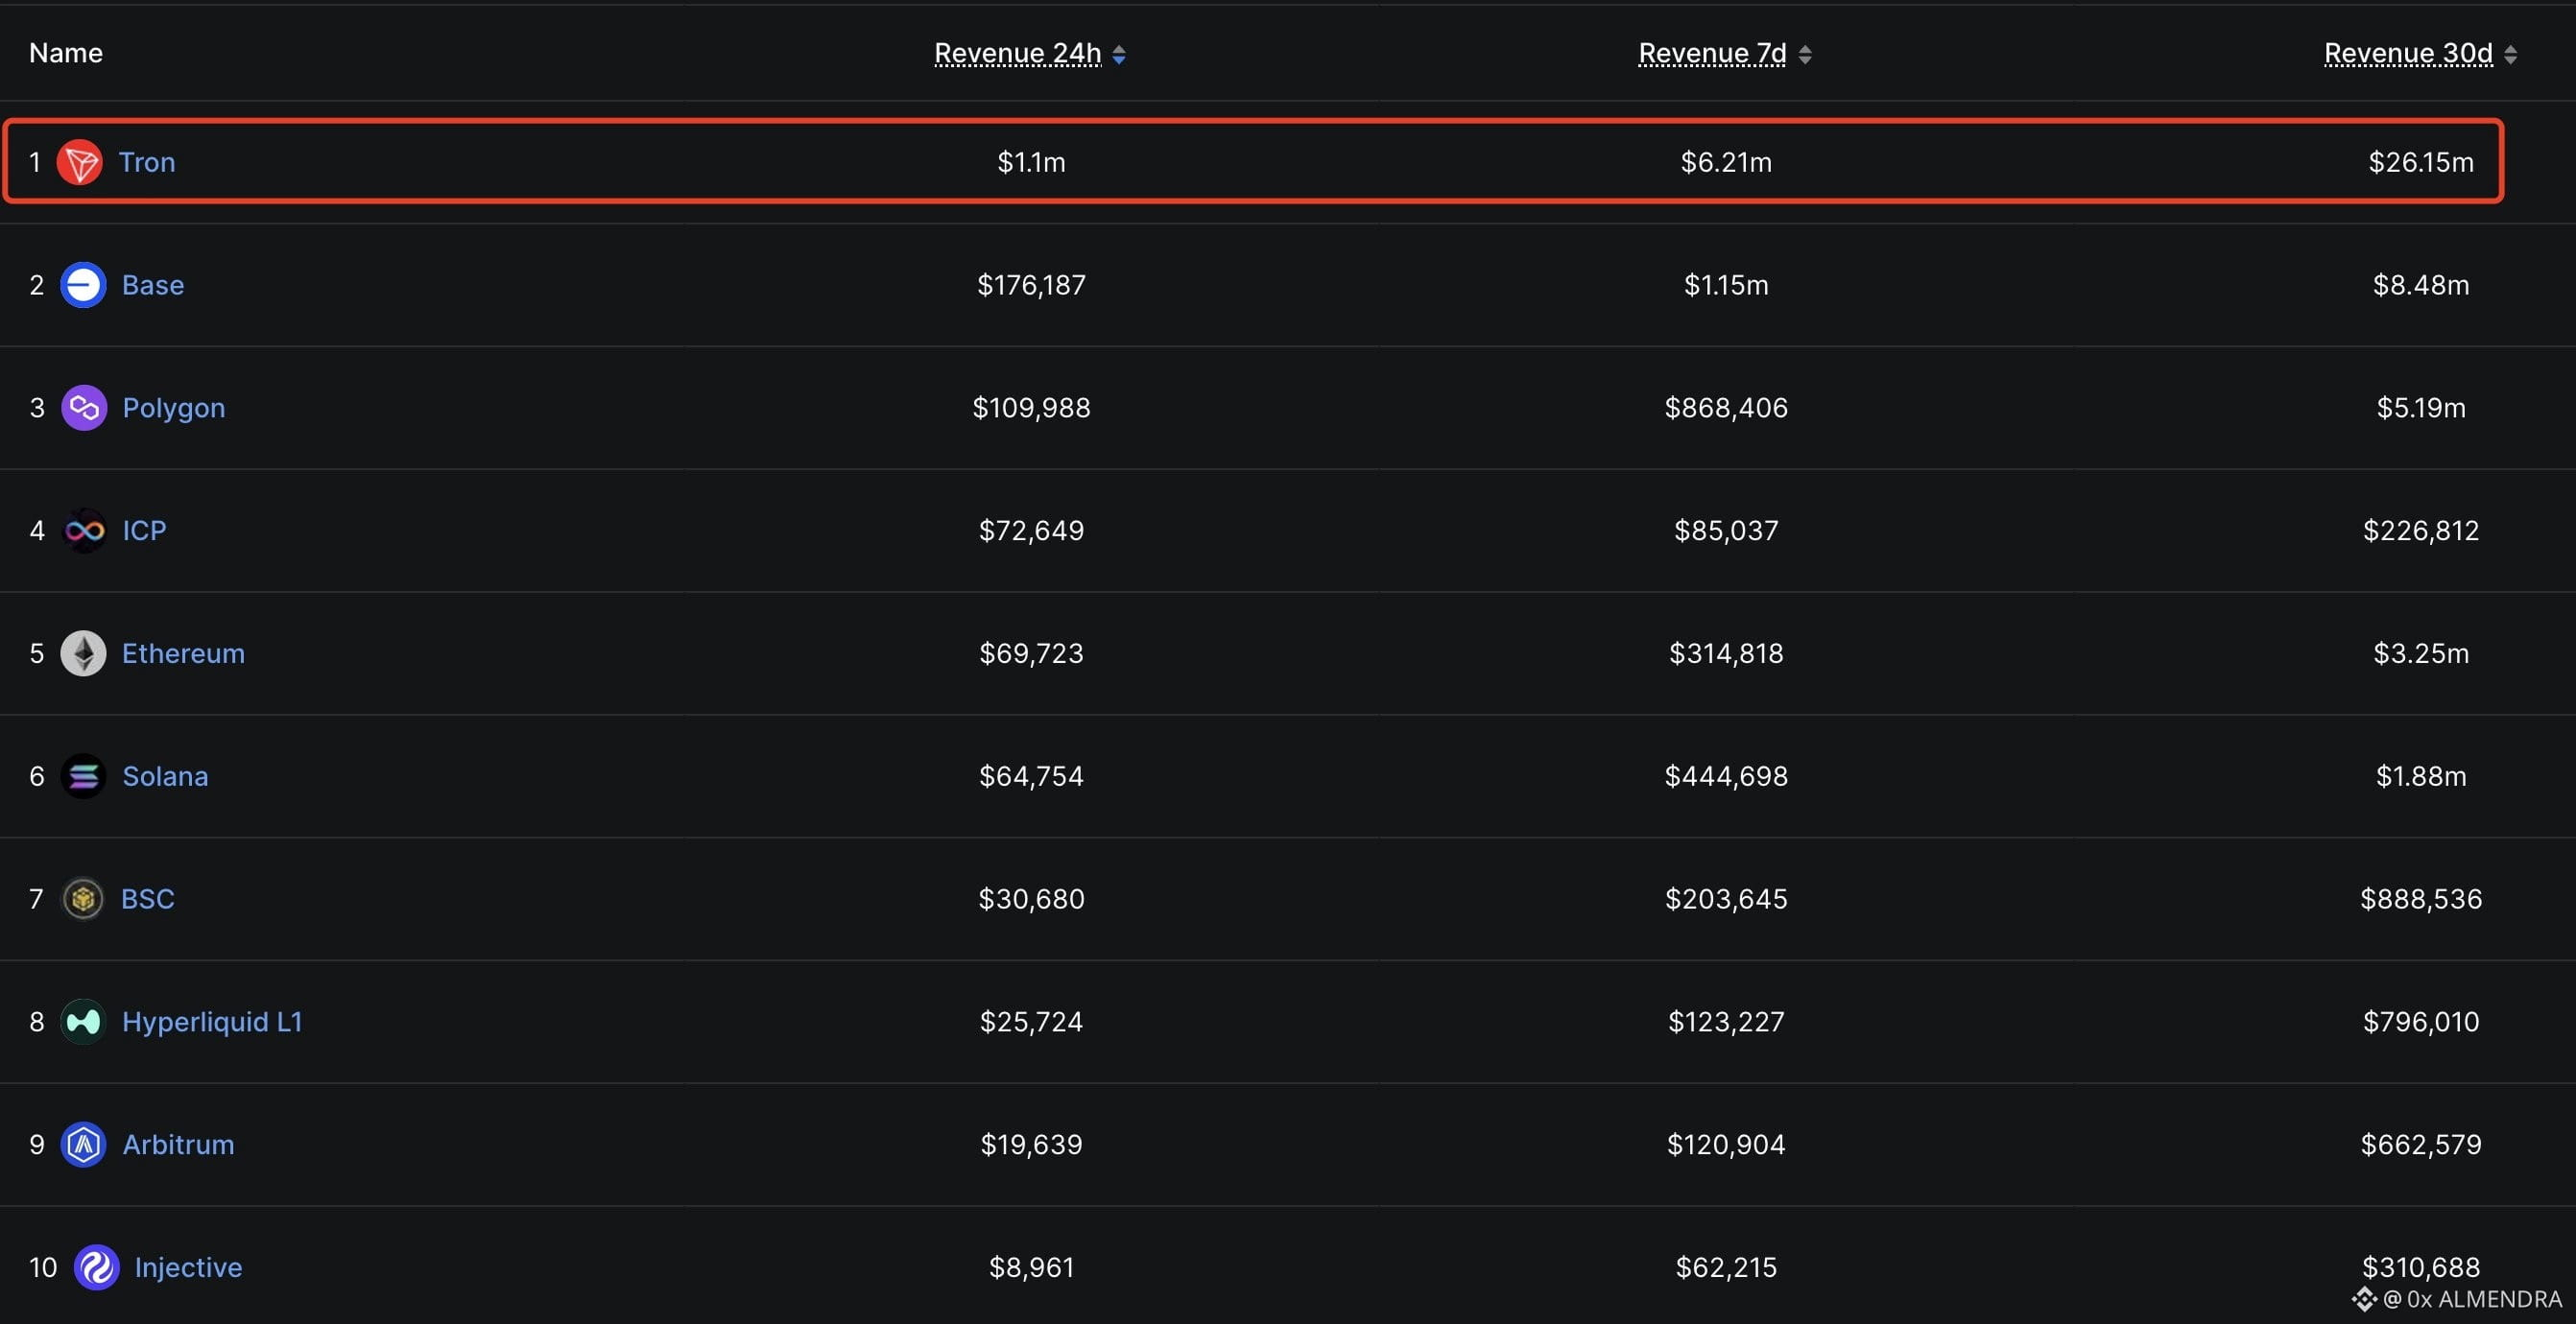Image resolution: width=2576 pixels, height=1324 pixels.
Task: Open the Injective chain link
Action: (x=188, y=1268)
